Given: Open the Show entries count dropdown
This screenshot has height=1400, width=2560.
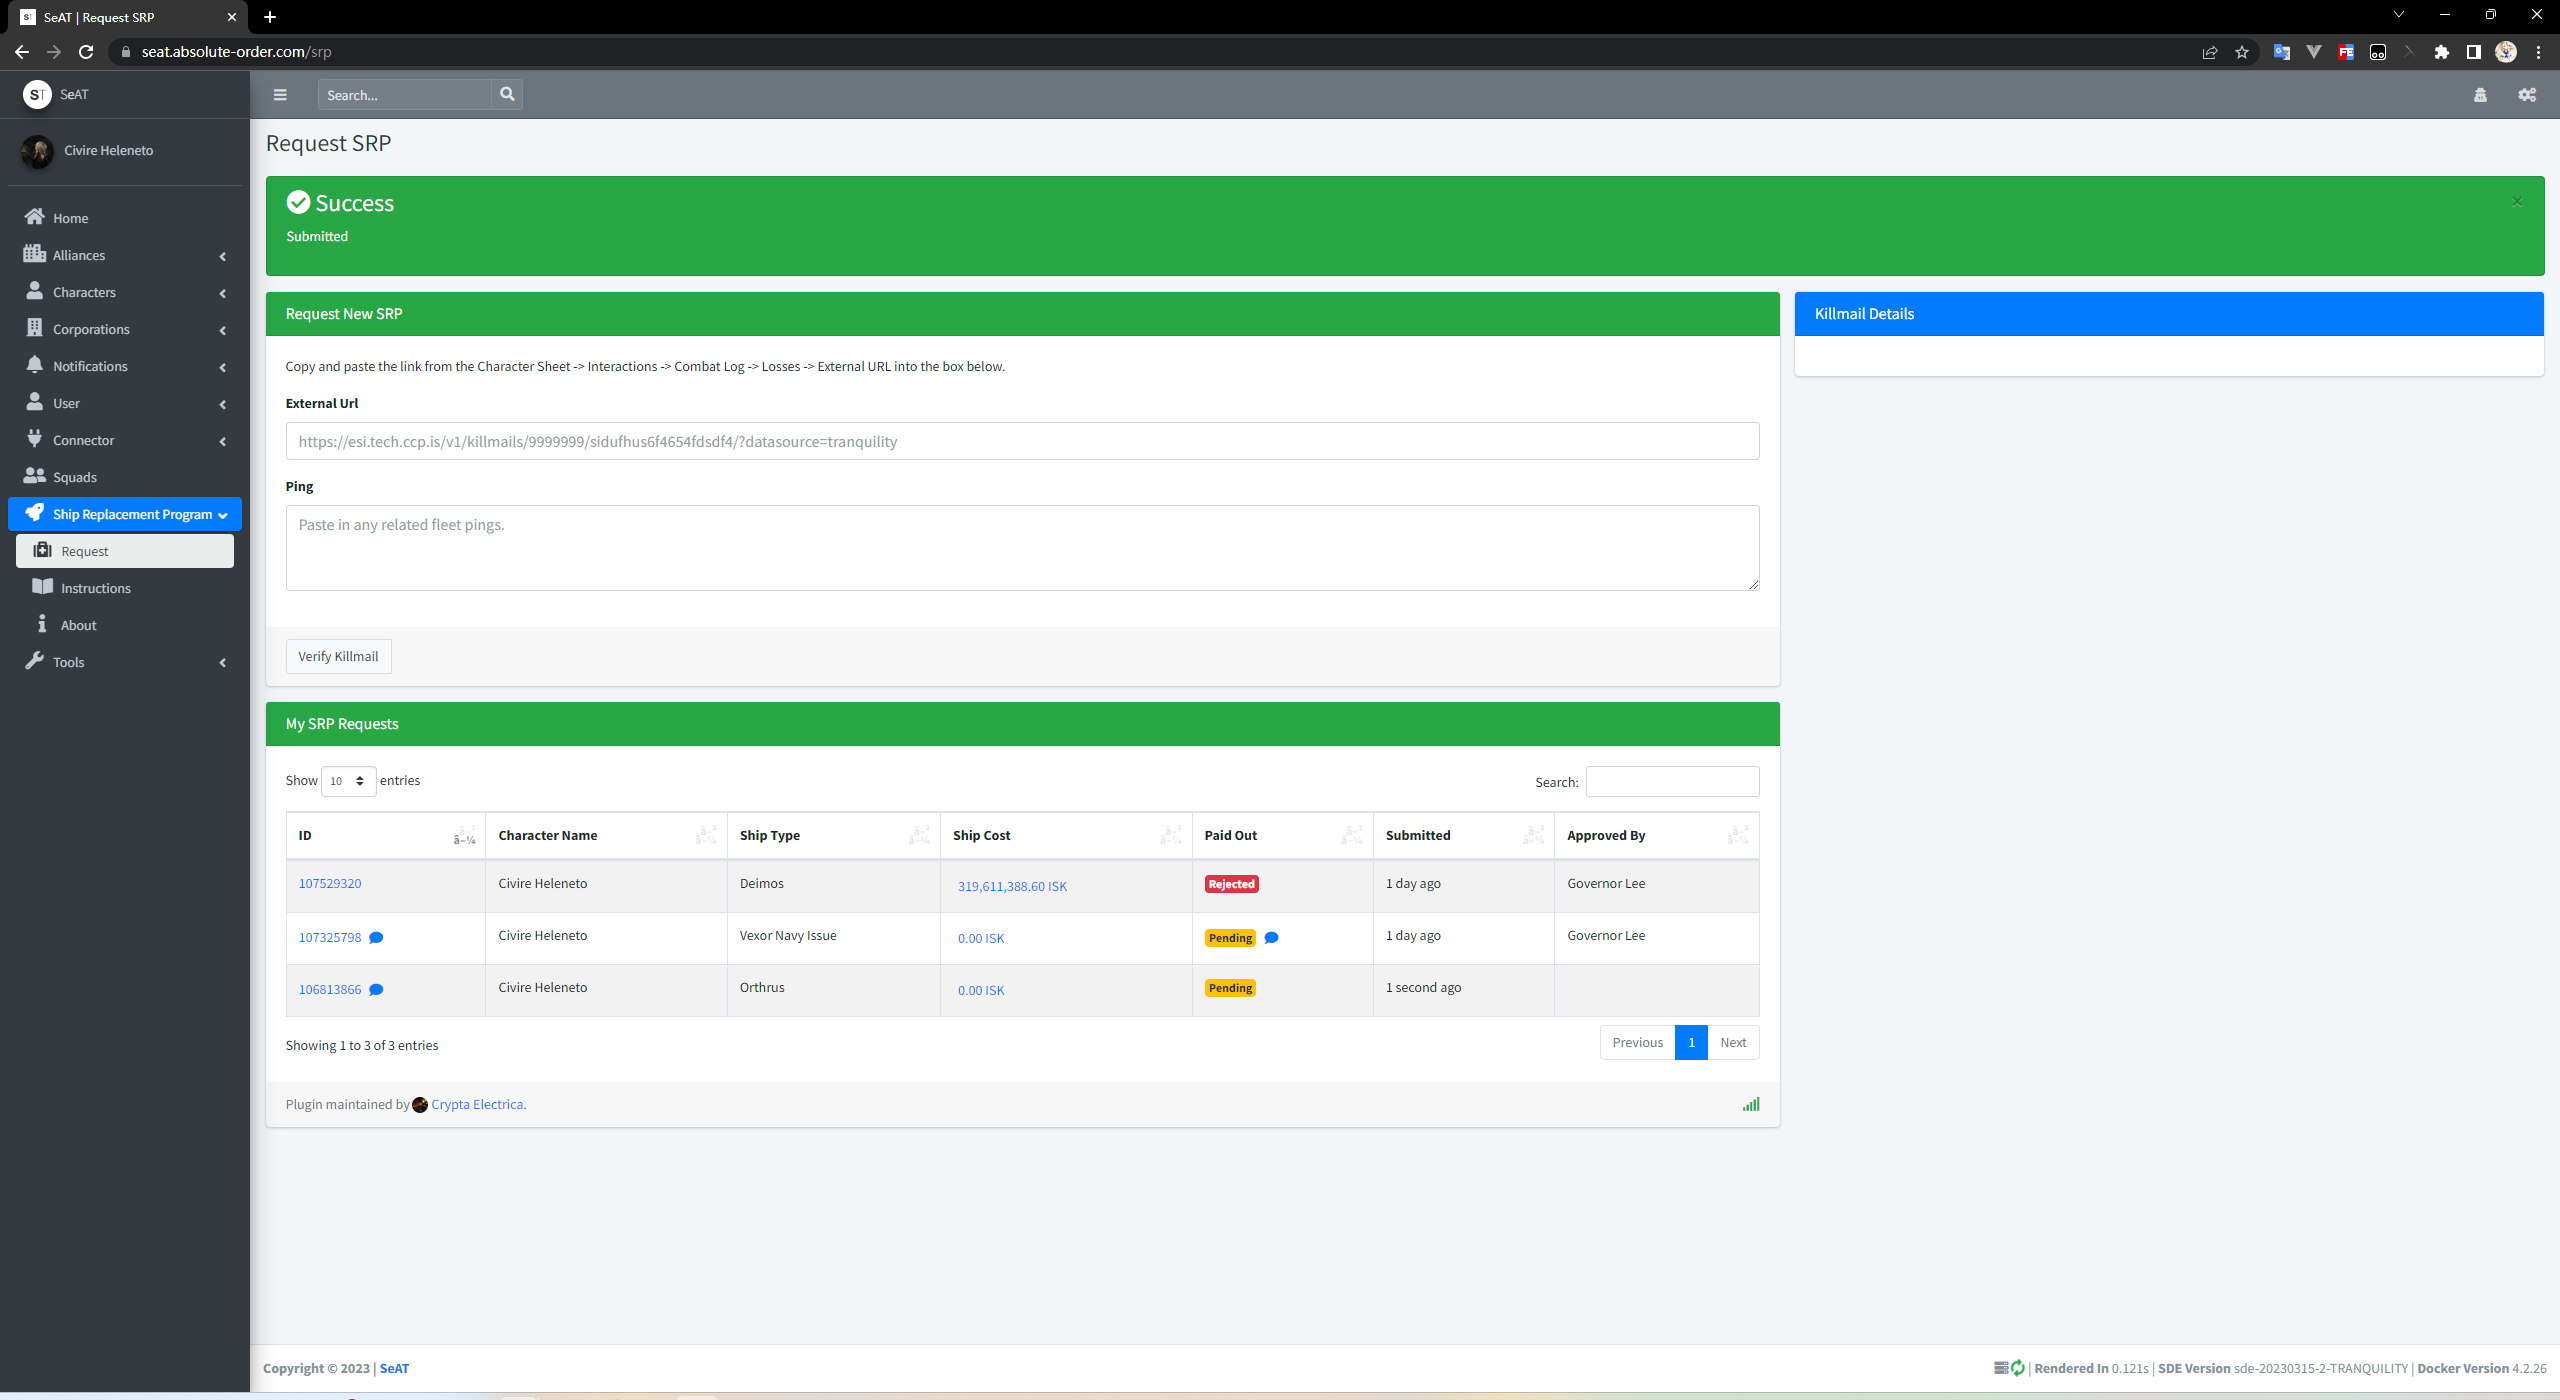Looking at the screenshot, I should (347, 781).
